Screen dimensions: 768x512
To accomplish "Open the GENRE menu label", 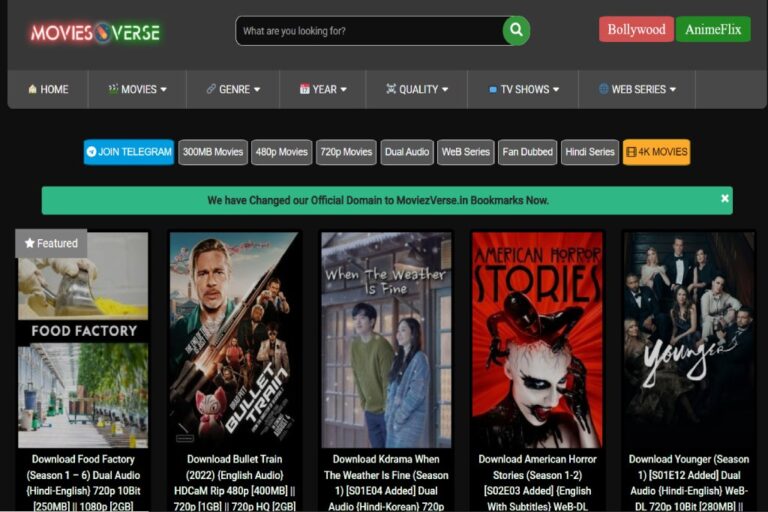I will [x=235, y=89].
